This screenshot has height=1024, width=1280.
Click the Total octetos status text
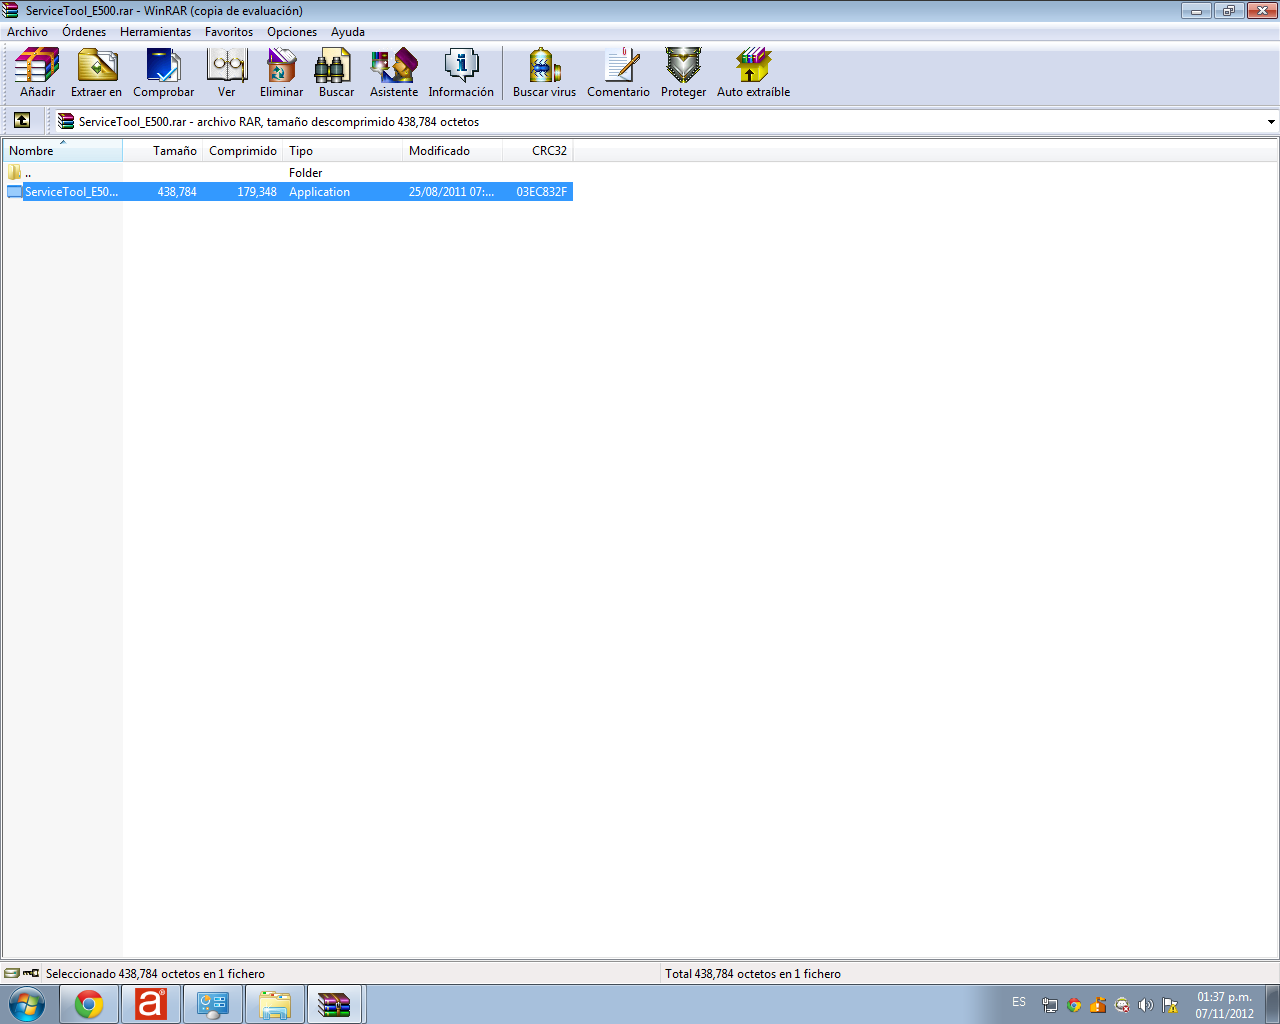coord(753,974)
